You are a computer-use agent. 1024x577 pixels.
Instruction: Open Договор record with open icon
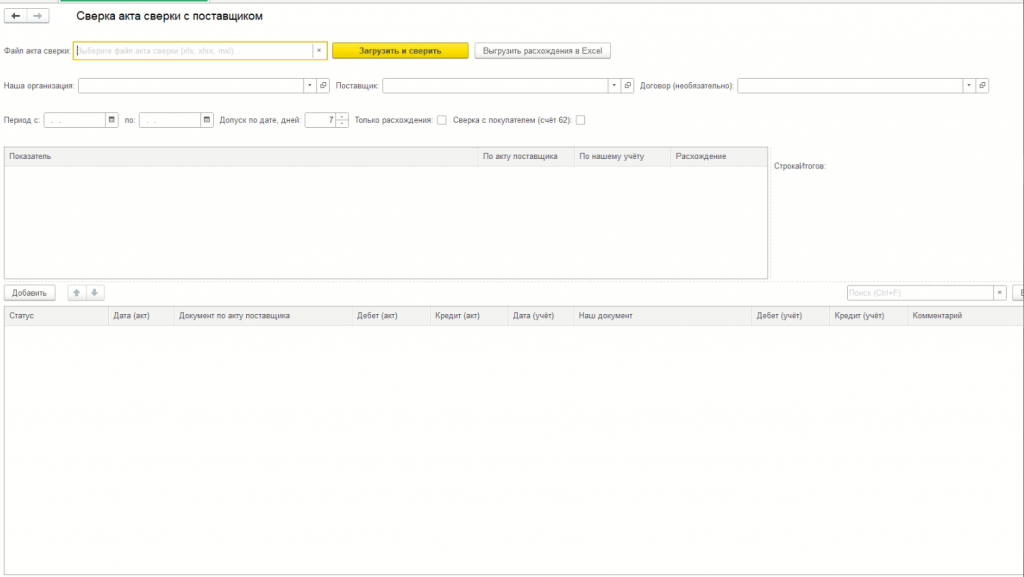point(982,86)
